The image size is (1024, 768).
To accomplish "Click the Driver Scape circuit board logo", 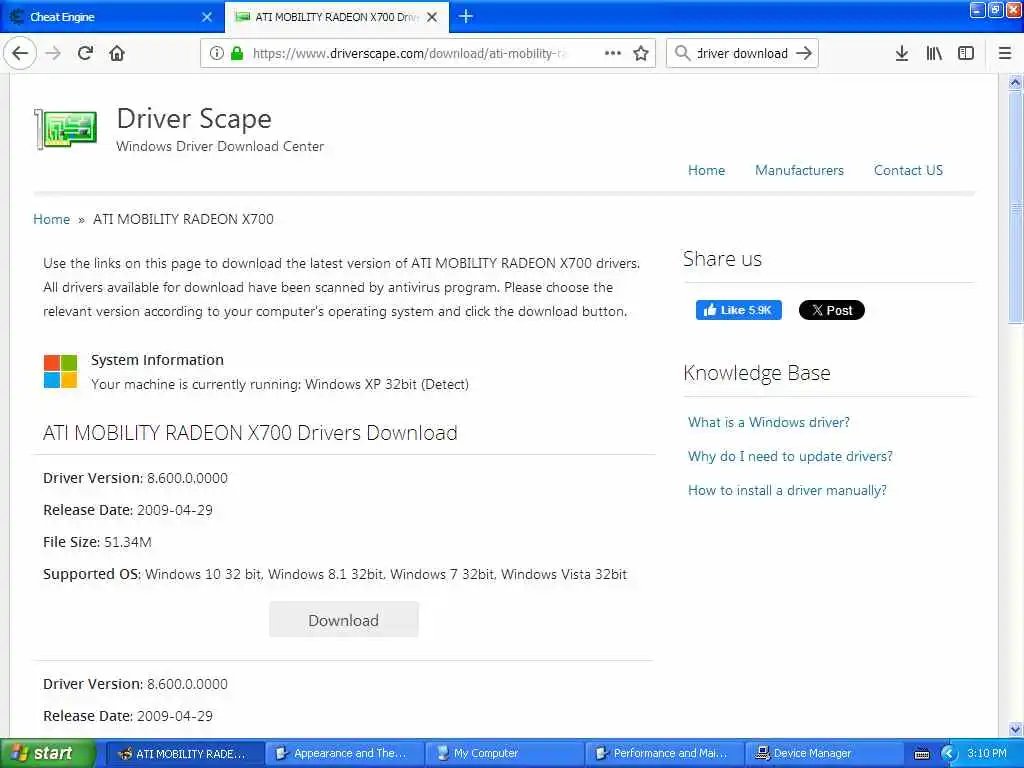I will tap(66, 129).
